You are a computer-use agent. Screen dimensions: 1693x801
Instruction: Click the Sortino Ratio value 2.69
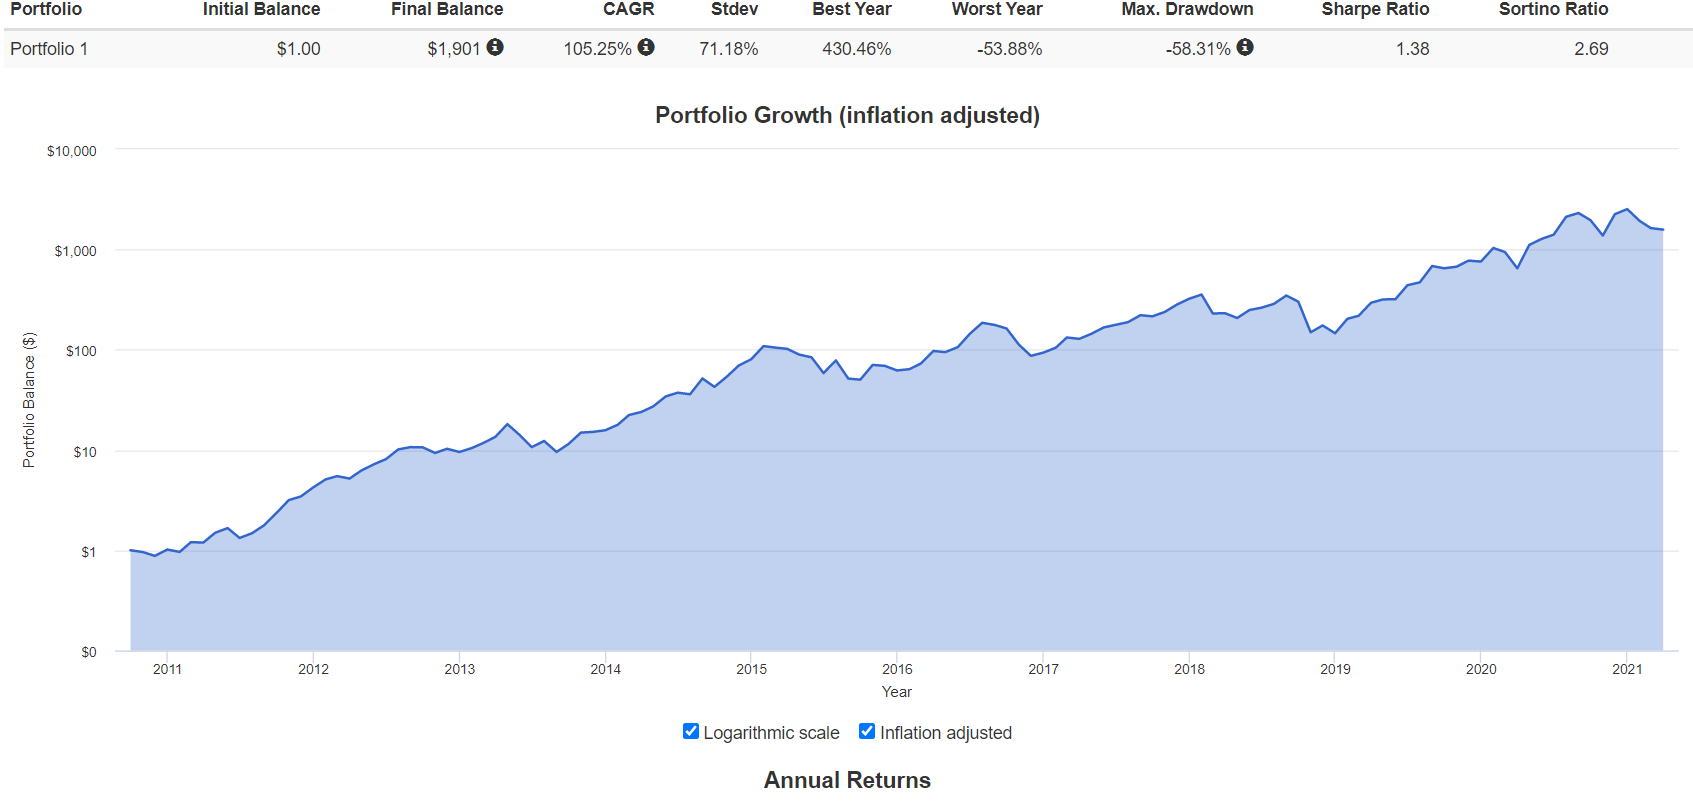(1591, 49)
